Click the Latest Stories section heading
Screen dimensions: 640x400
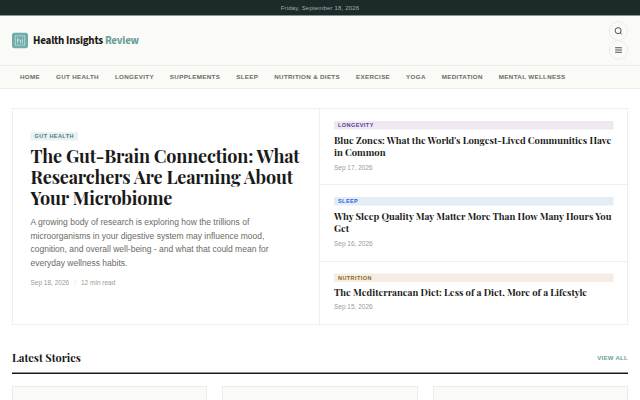coord(47,358)
